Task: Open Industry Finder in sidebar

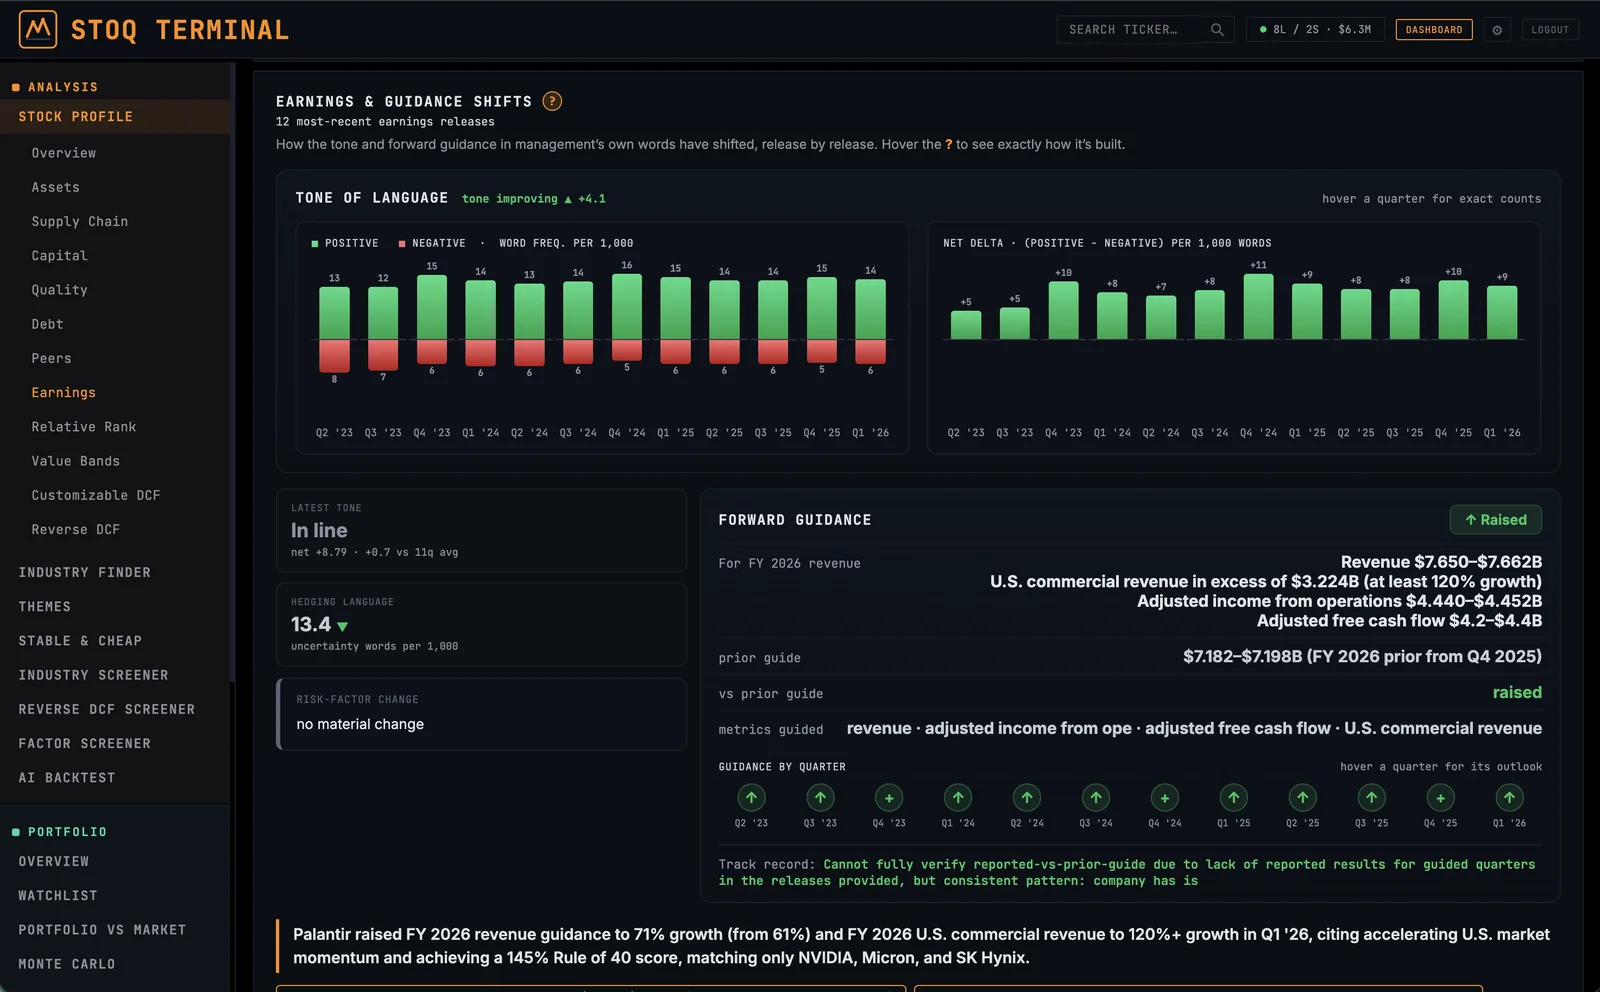Action: 85,572
